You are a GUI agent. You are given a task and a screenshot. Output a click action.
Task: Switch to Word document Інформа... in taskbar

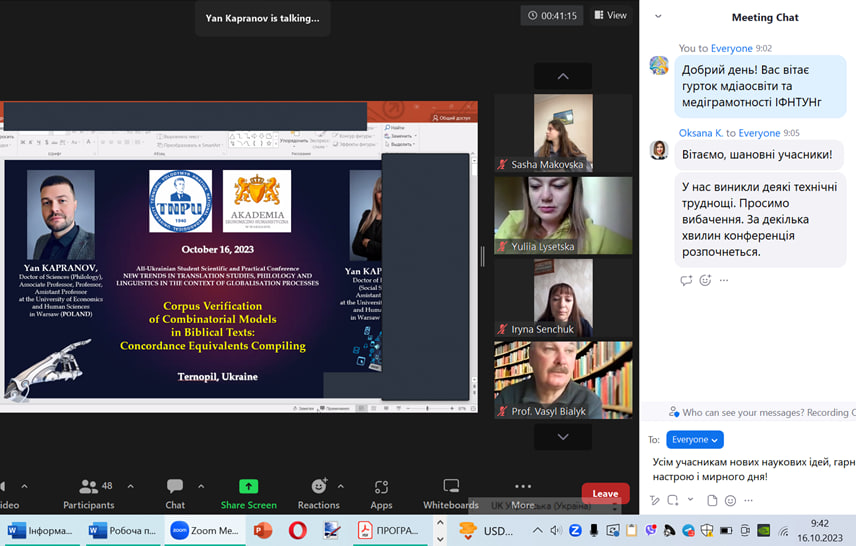click(40, 530)
